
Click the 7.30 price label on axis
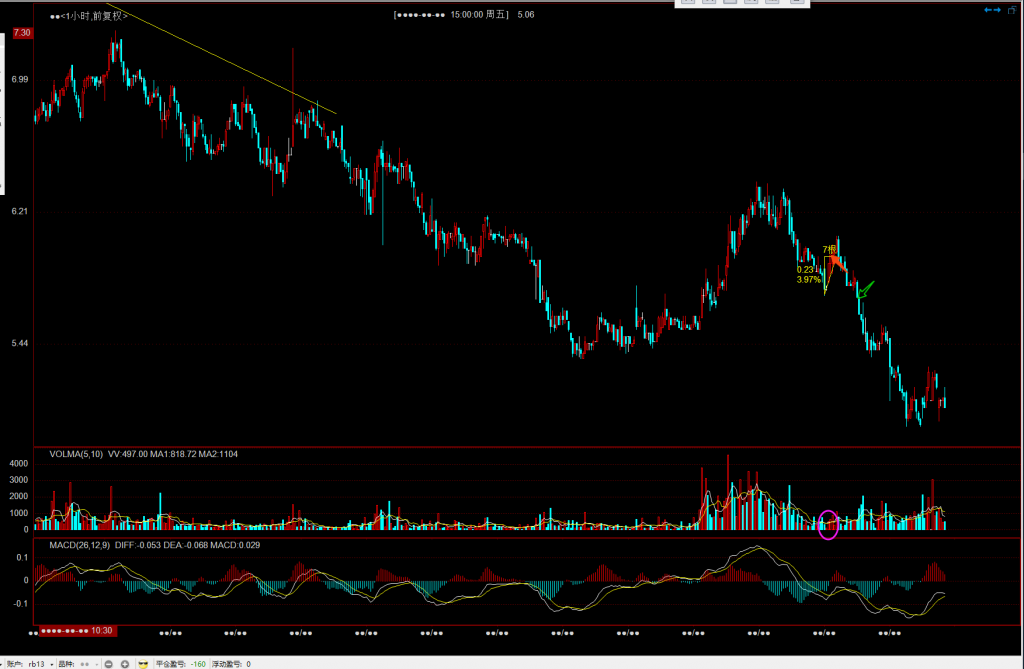pos(22,33)
